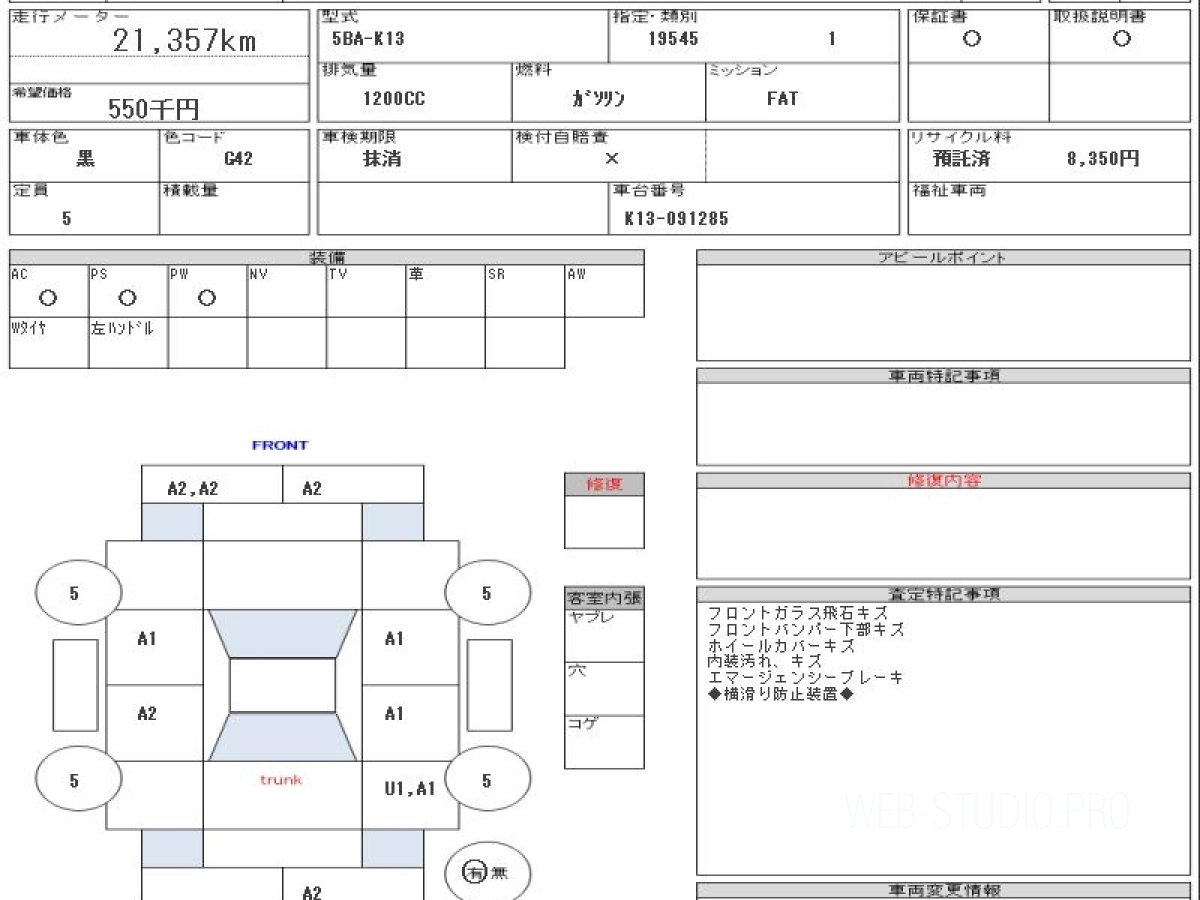Image resolution: width=1200 pixels, height=900 pixels.
Task: Click the SR equipment cell
Action: pos(525,291)
